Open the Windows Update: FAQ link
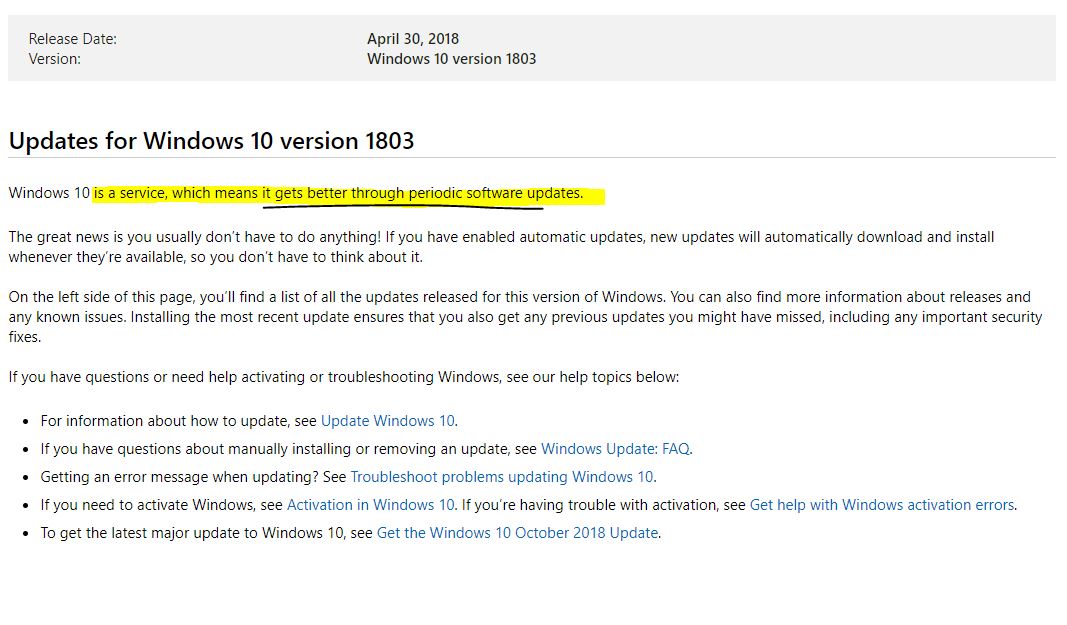This screenshot has height=625, width=1067. 615,449
